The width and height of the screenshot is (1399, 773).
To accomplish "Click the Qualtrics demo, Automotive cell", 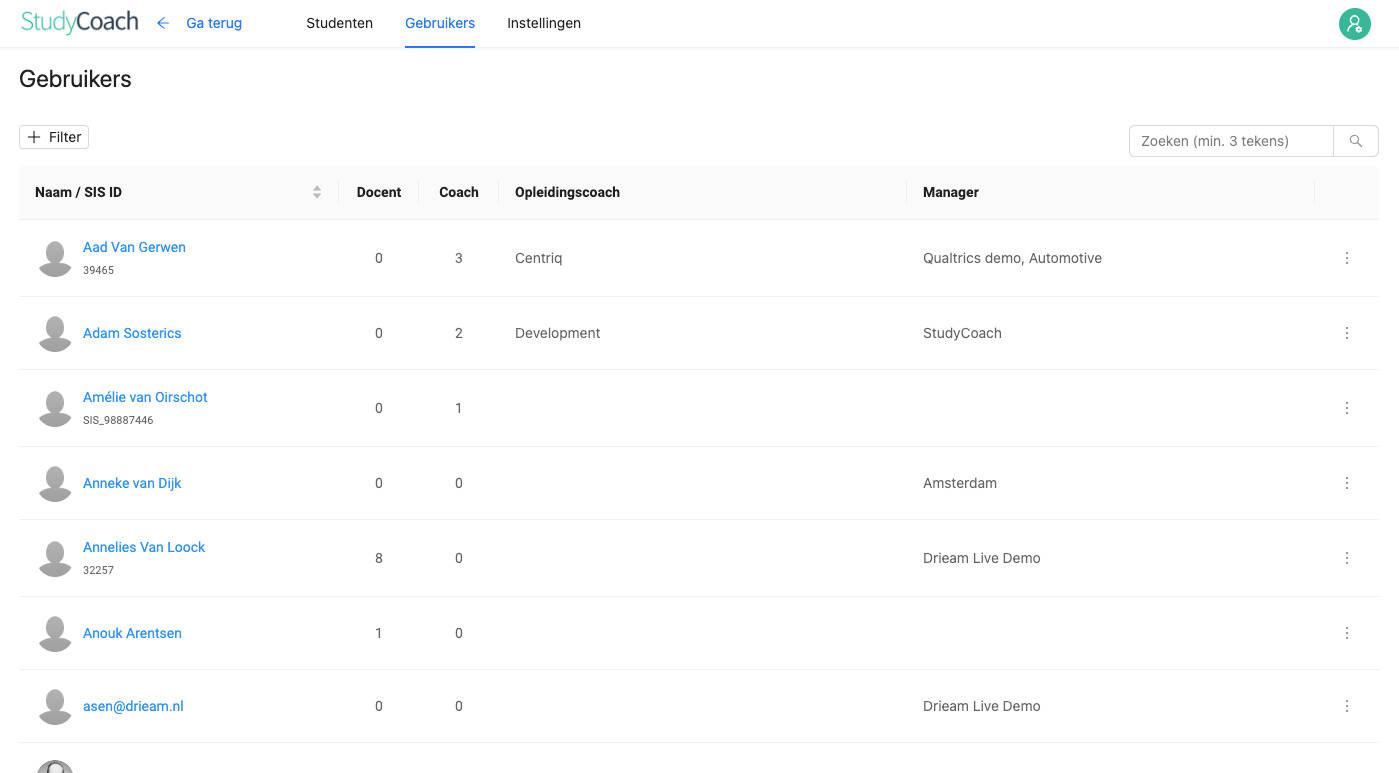I will tap(1012, 258).
